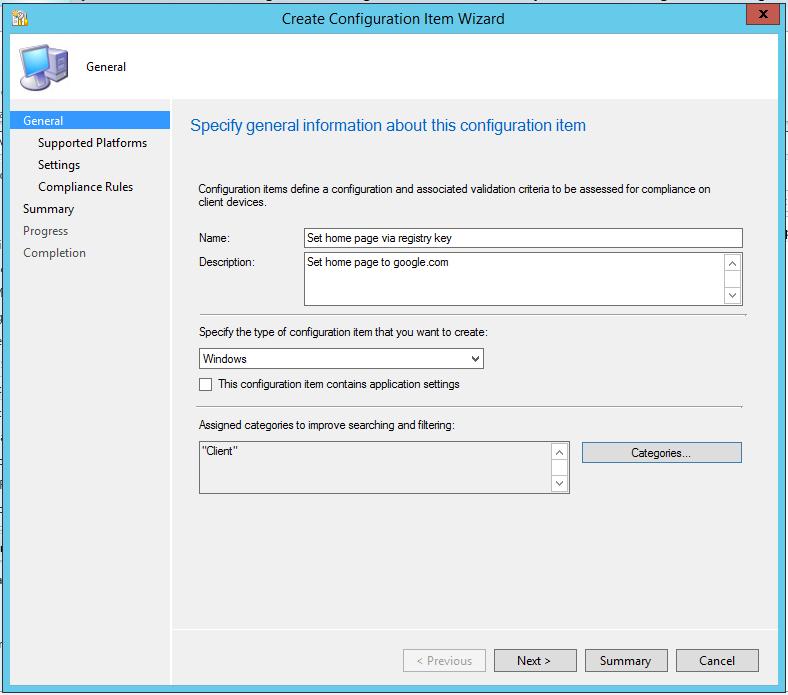The image size is (788, 695).
Task: Proceed with the Next button
Action: coord(535,661)
